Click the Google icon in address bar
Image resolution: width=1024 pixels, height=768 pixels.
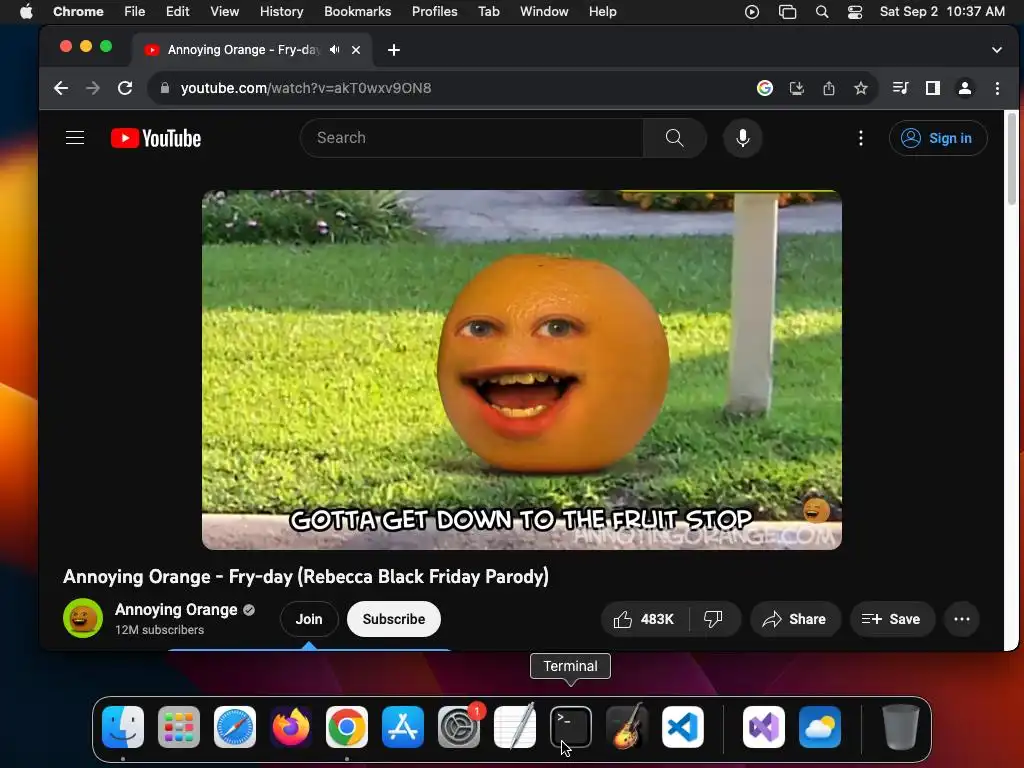765,88
